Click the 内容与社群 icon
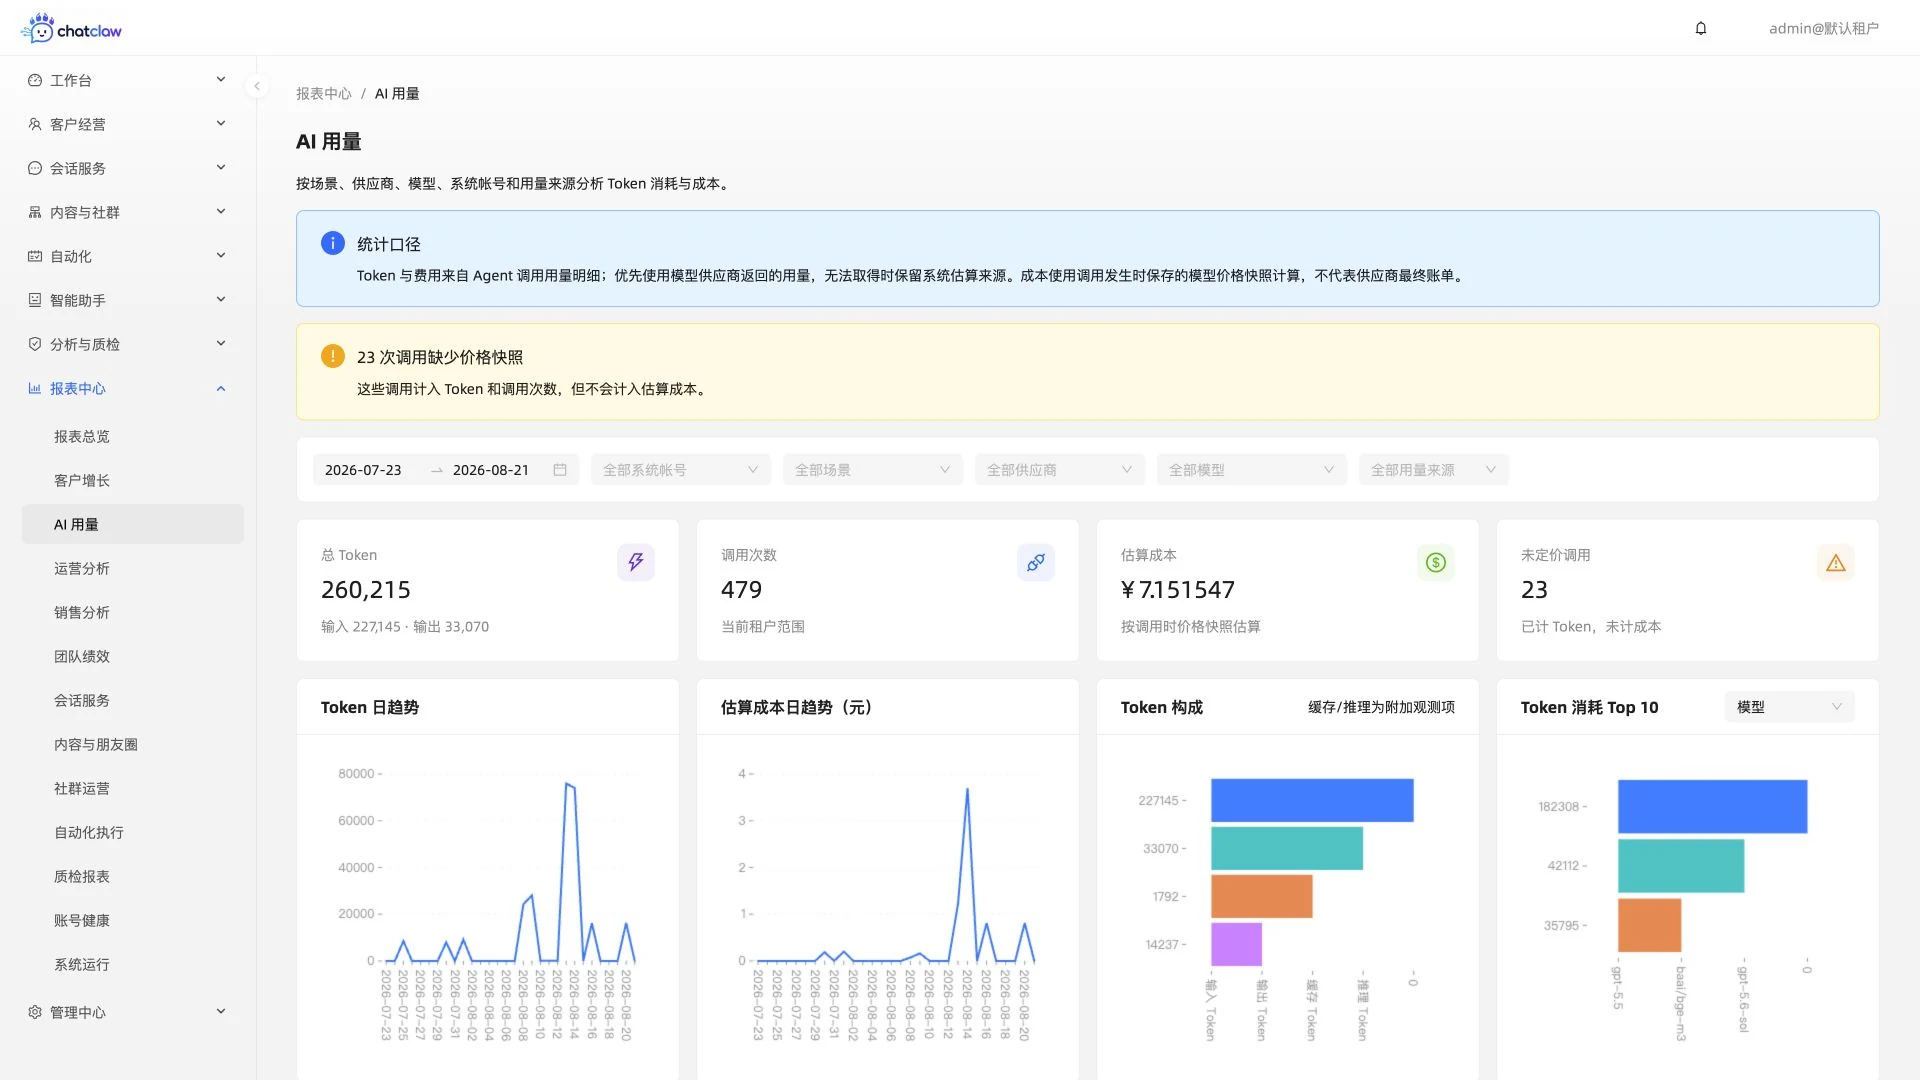This screenshot has width=1920, height=1080. pos(35,212)
